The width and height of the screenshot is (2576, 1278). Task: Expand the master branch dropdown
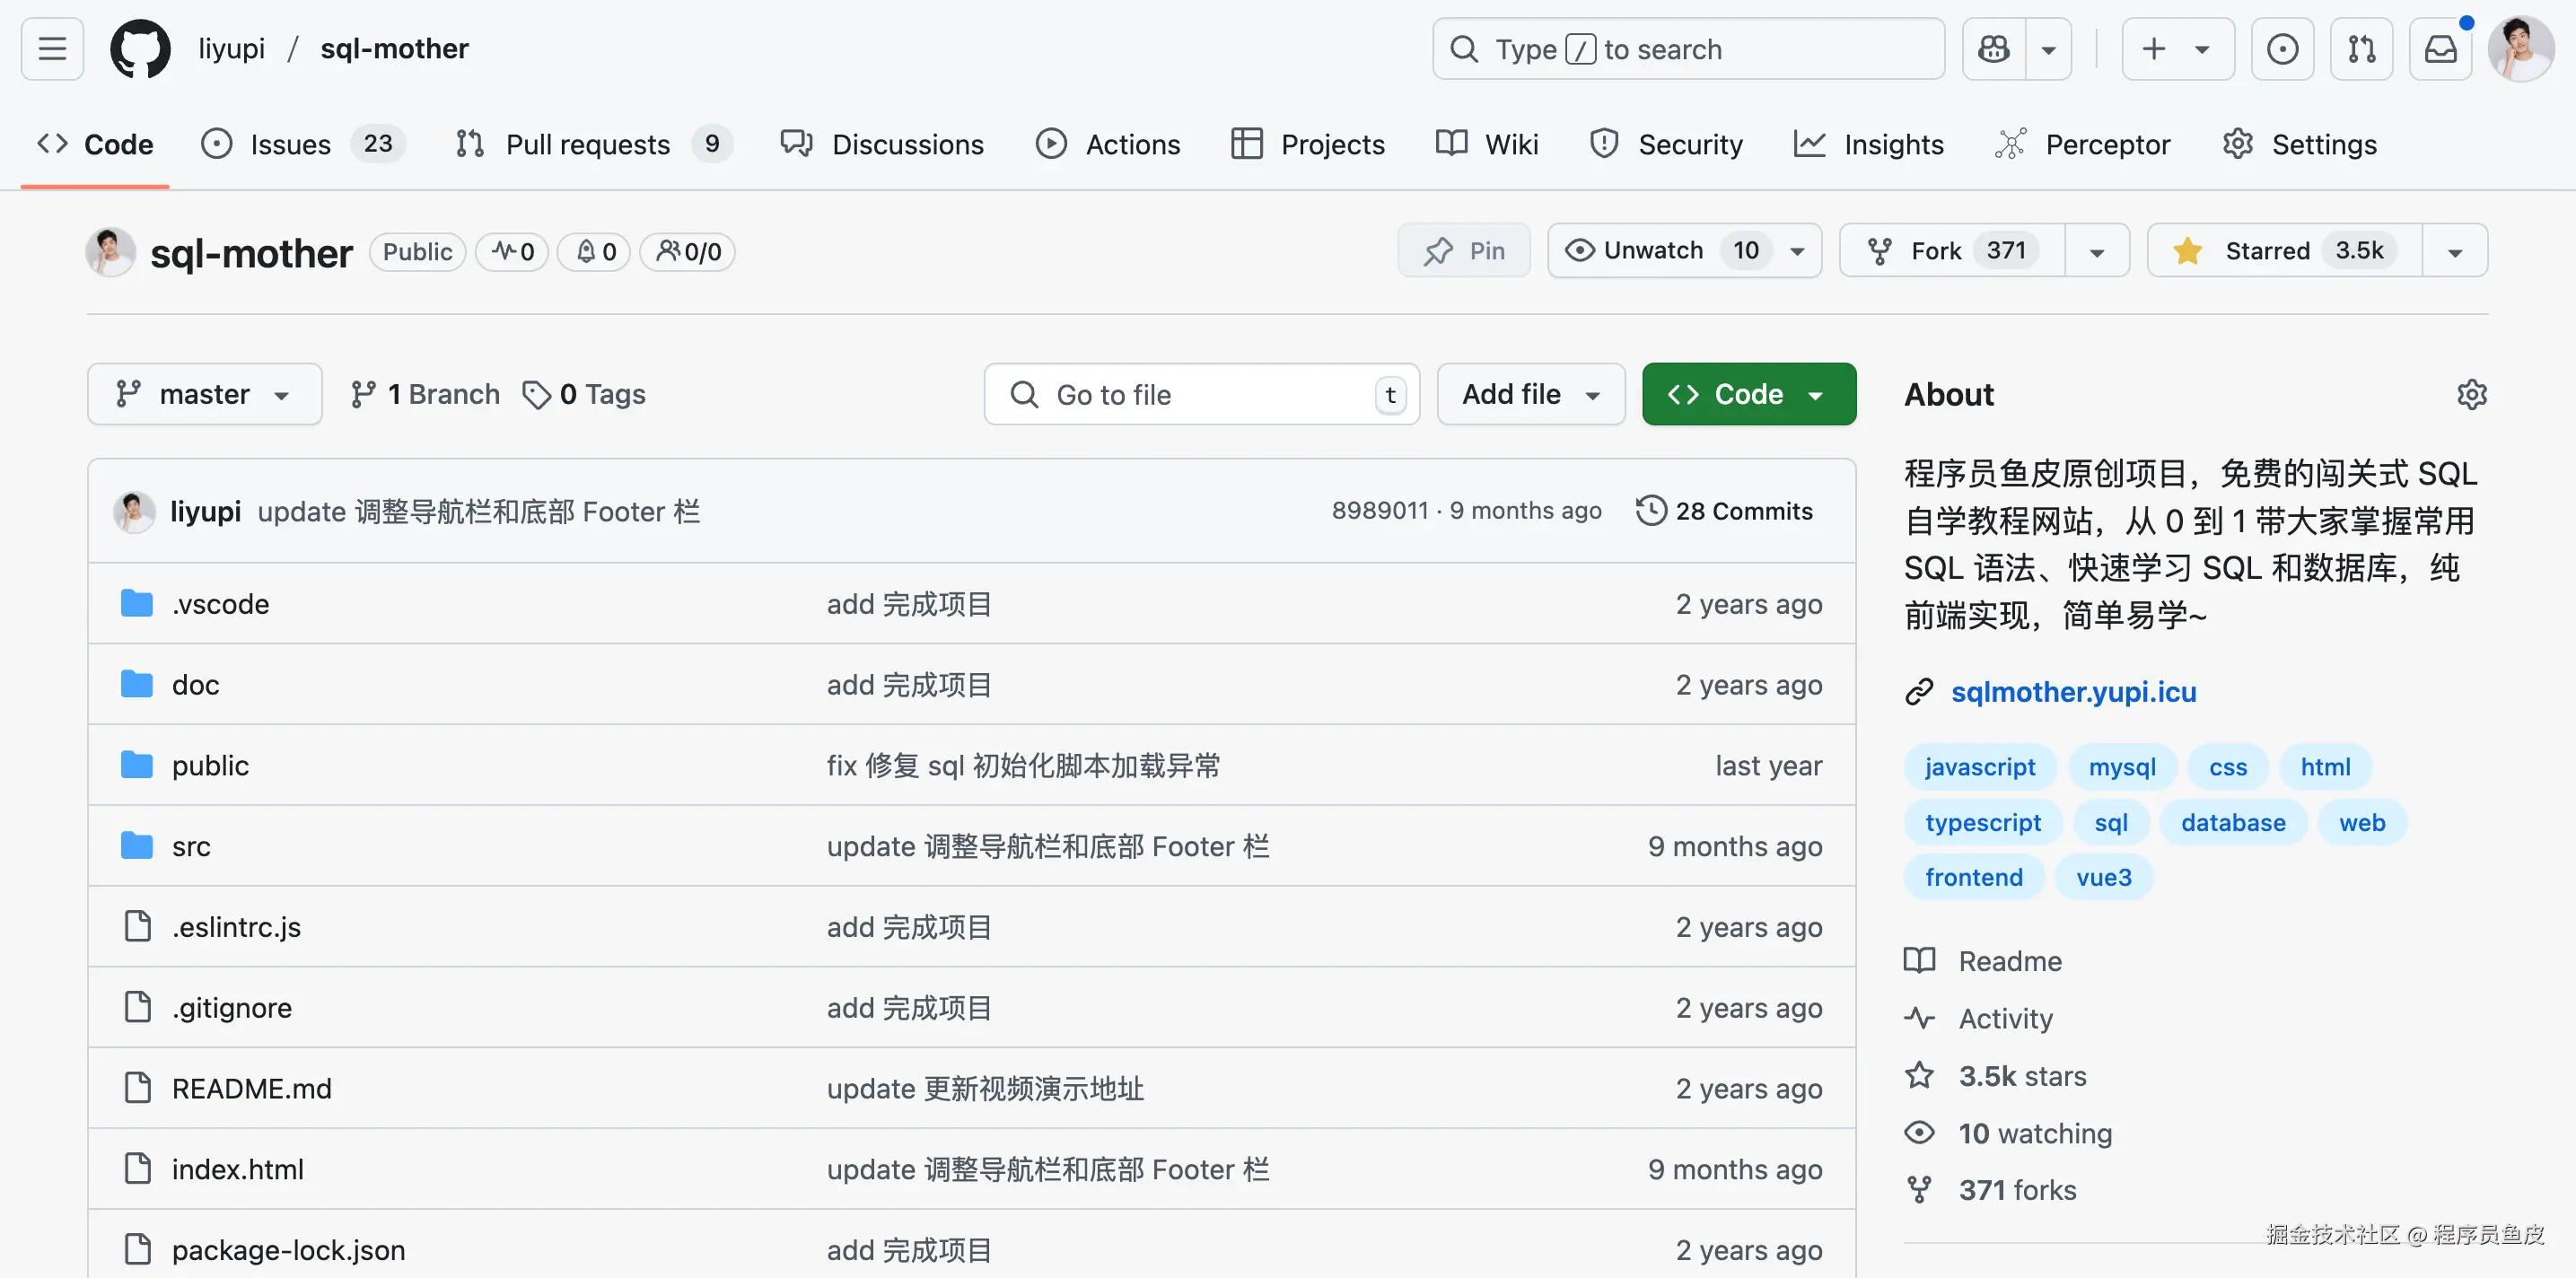[204, 394]
